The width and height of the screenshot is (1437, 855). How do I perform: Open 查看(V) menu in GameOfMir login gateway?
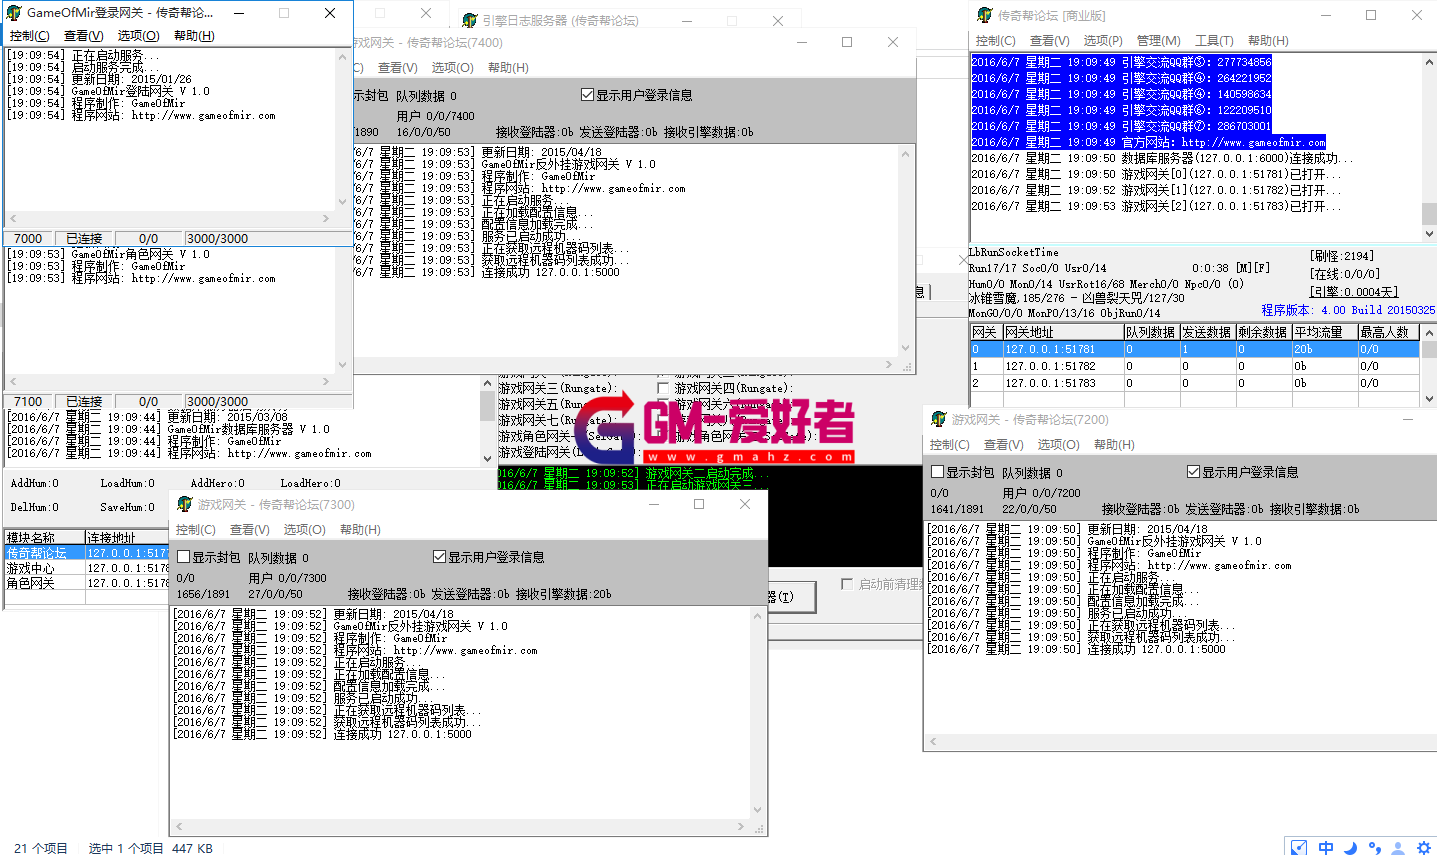click(83, 36)
